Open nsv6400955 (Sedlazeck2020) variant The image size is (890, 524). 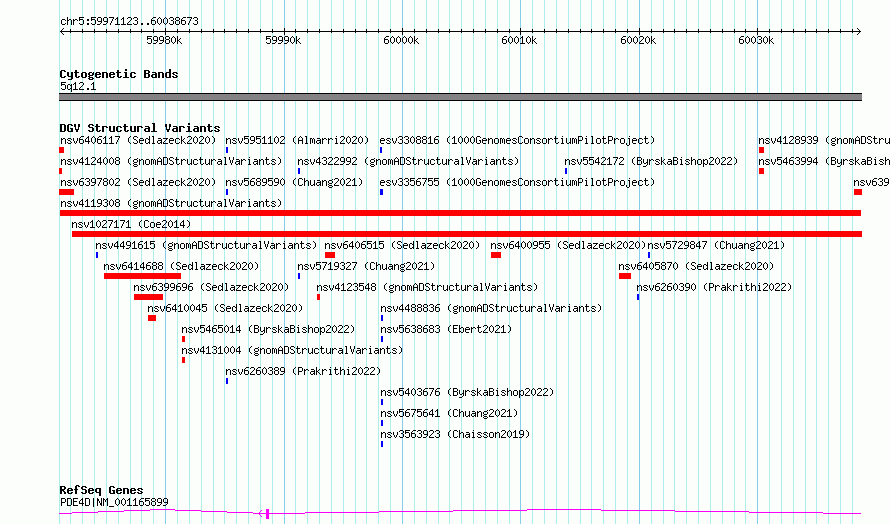pos(568,245)
